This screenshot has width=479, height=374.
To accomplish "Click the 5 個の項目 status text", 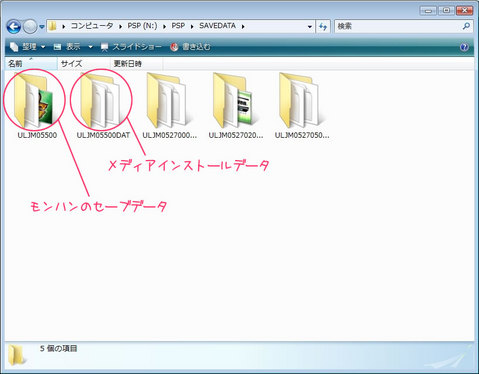I will click(59, 349).
